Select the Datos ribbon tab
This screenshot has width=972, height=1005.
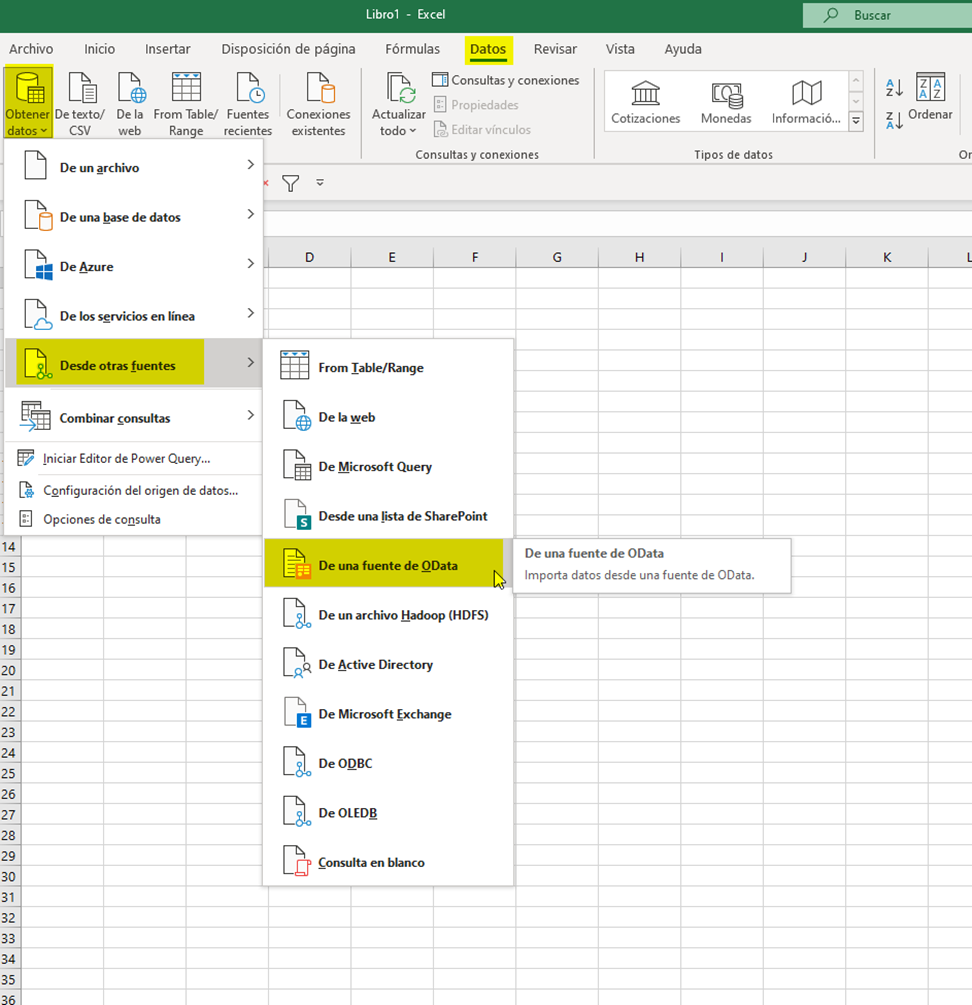point(488,49)
